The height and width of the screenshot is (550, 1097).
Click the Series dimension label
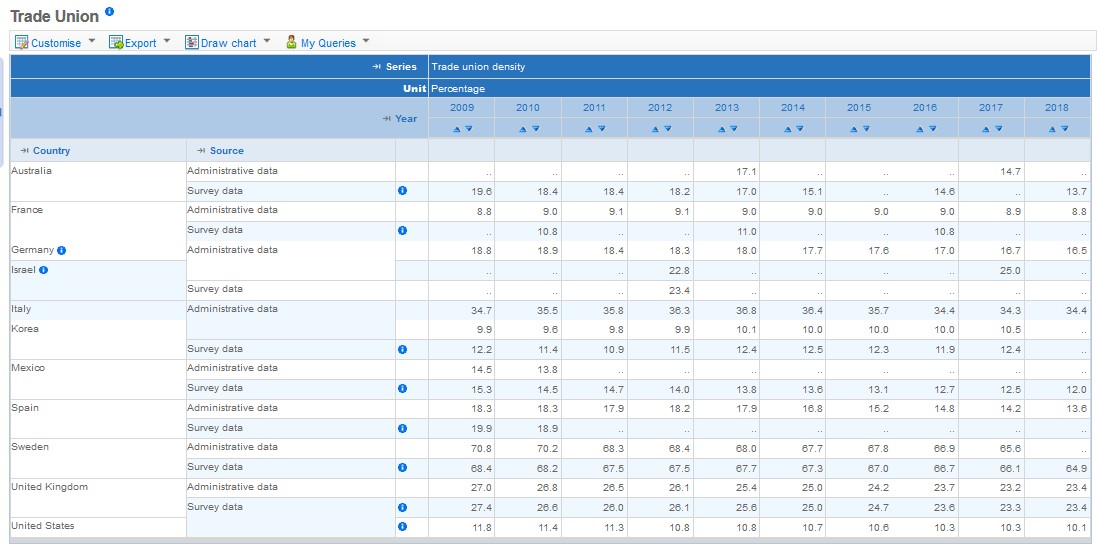click(x=401, y=67)
